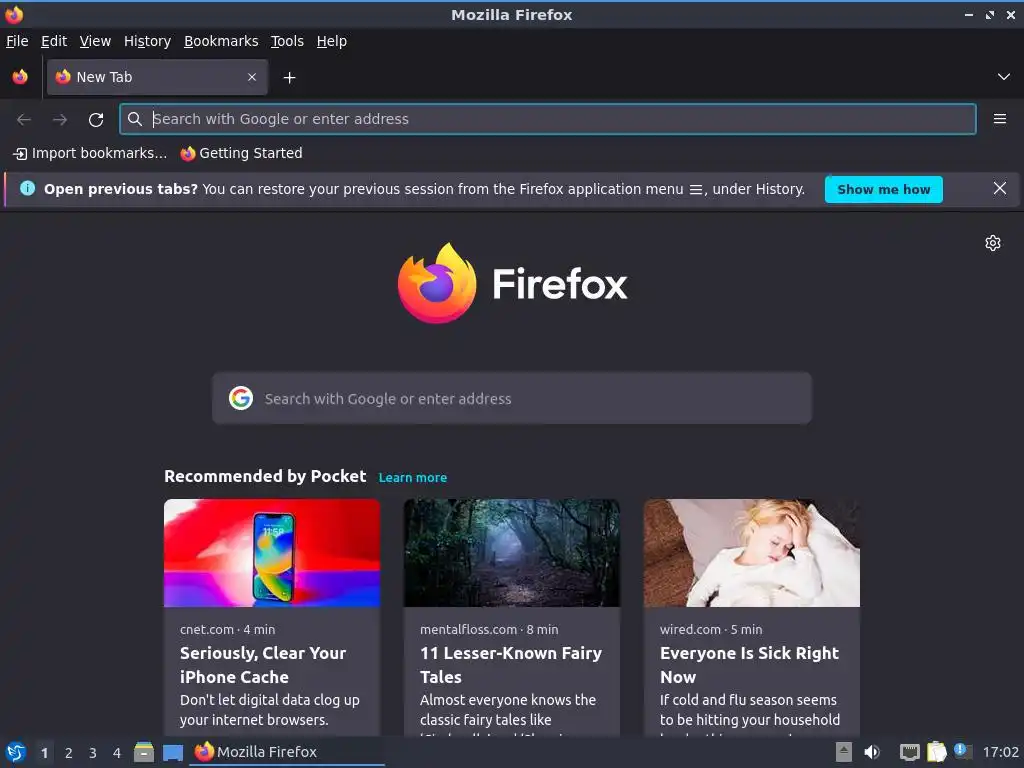The height and width of the screenshot is (768, 1024).
Task: Open the sick child article thumbnail
Action: (752, 553)
